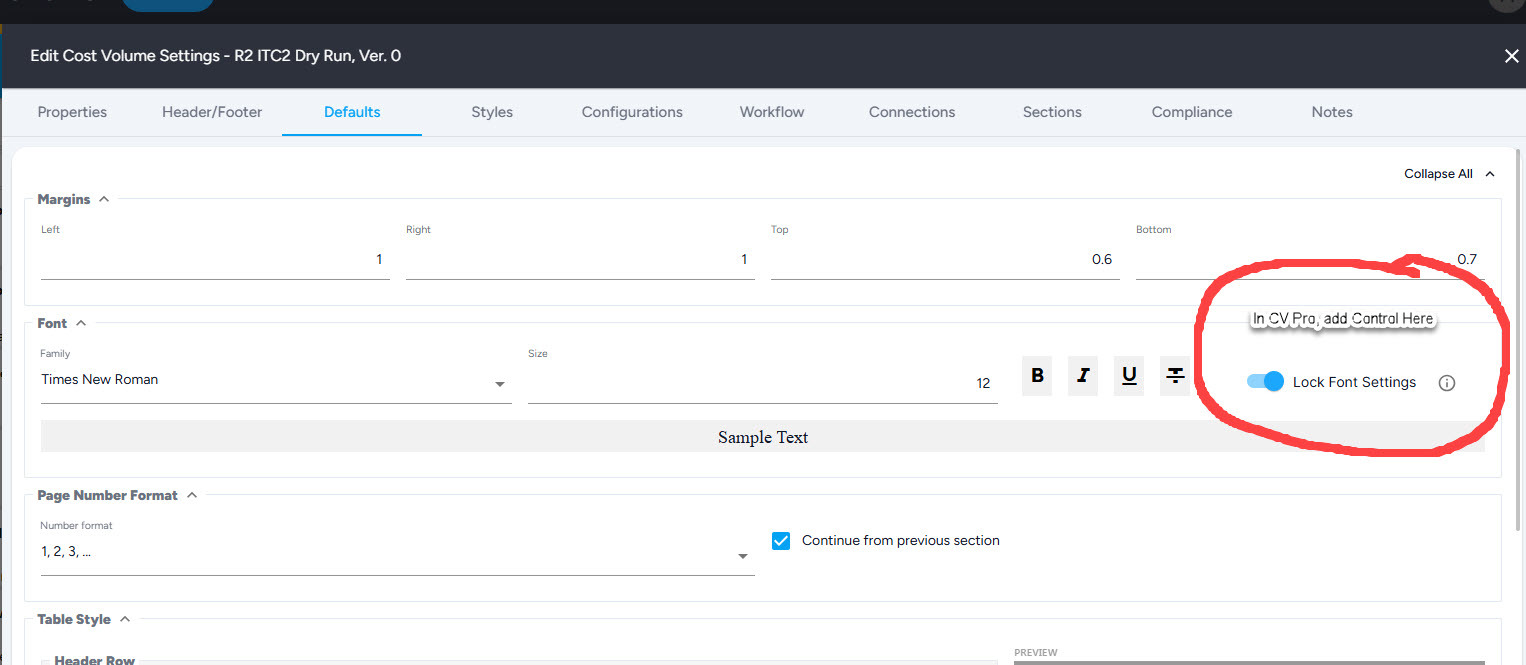The width and height of the screenshot is (1526, 665).
Task: Collapse the Table Style section
Action: 125,619
